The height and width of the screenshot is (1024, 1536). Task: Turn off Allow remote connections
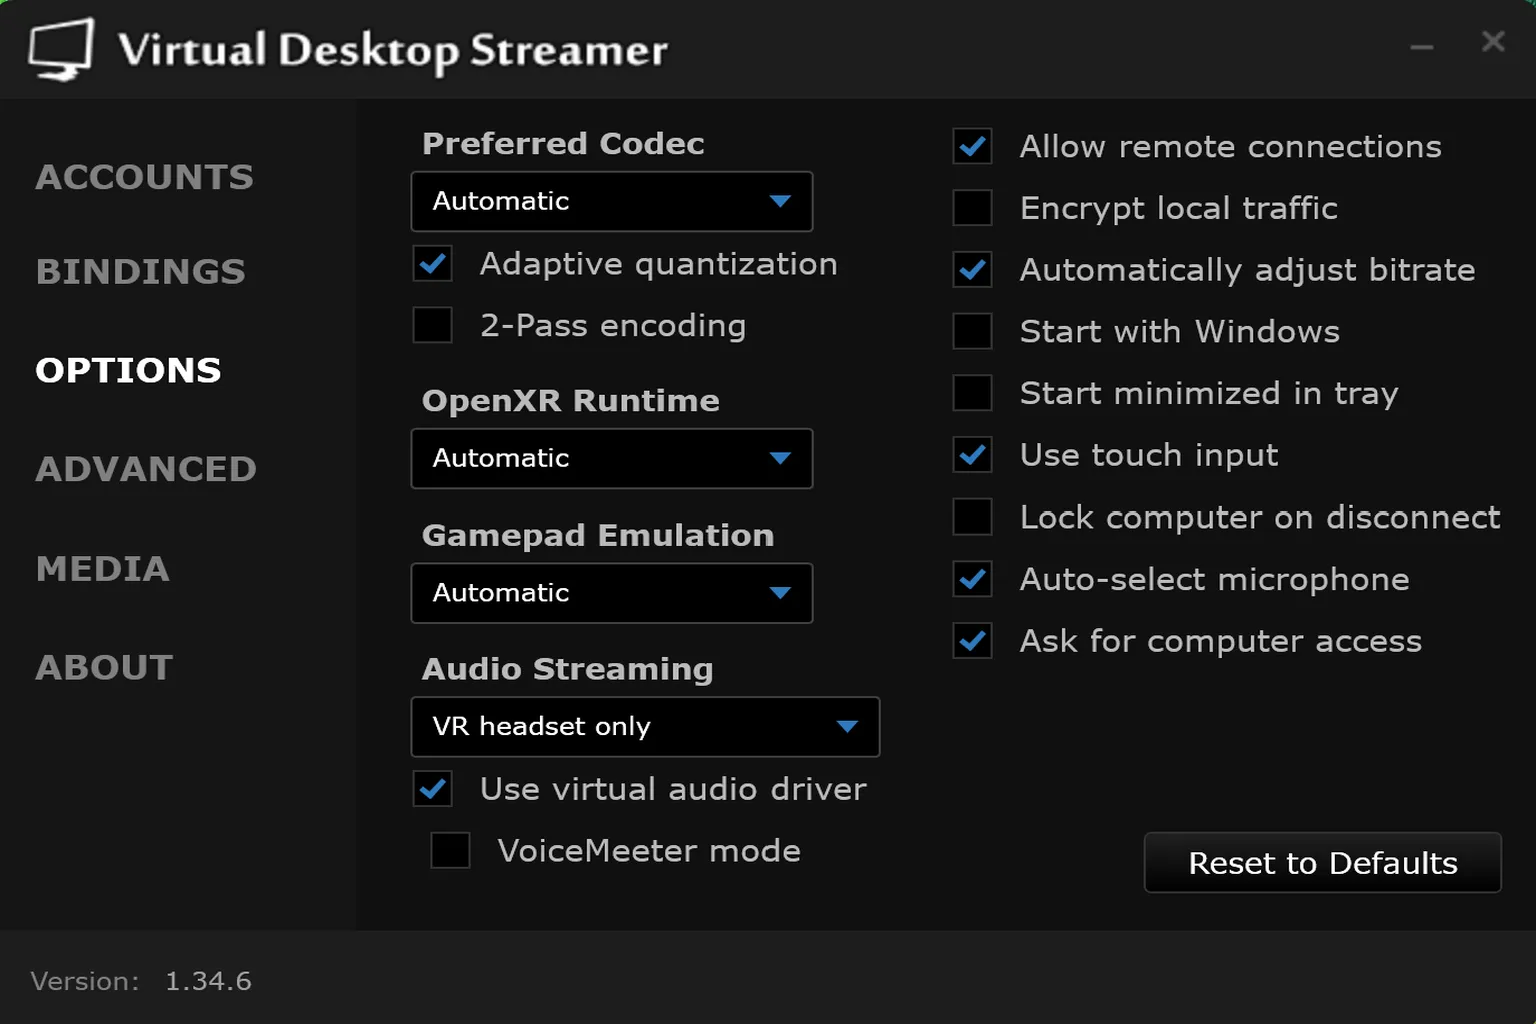click(x=971, y=146)
